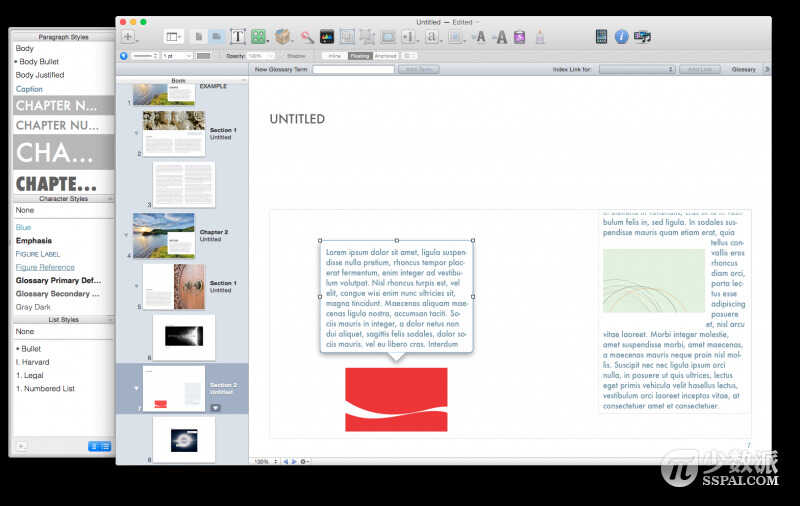Open the View menu icon in toolbar
This screenshot has width=800, height=506.
[x=173, y=37]
